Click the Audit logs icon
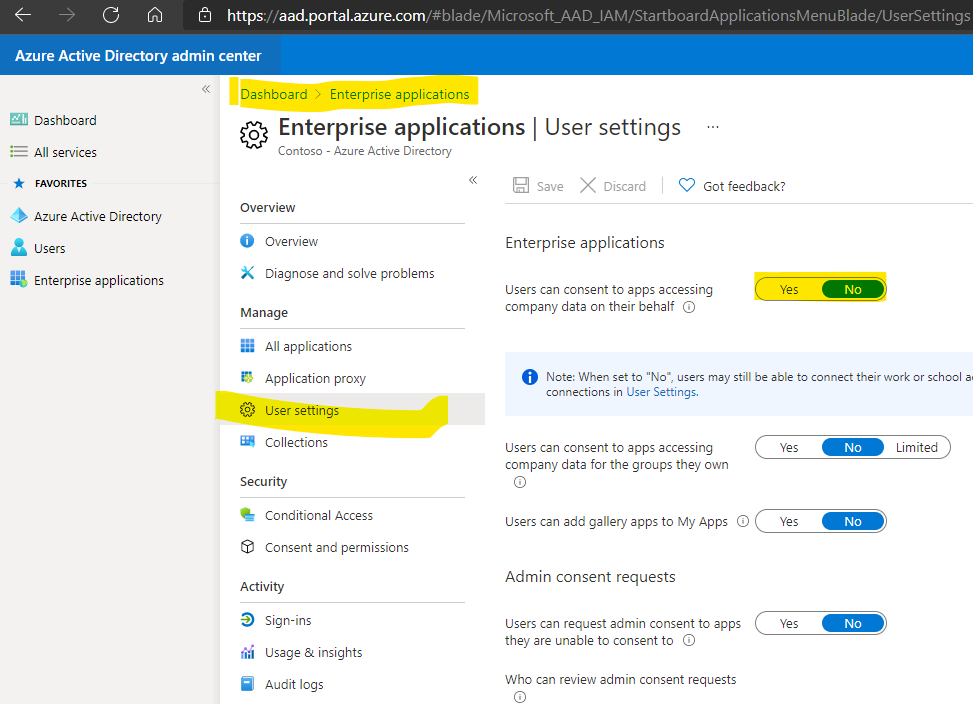Image resolution: width=973 pixels, height=704 pixels. [x=247, y=684]
